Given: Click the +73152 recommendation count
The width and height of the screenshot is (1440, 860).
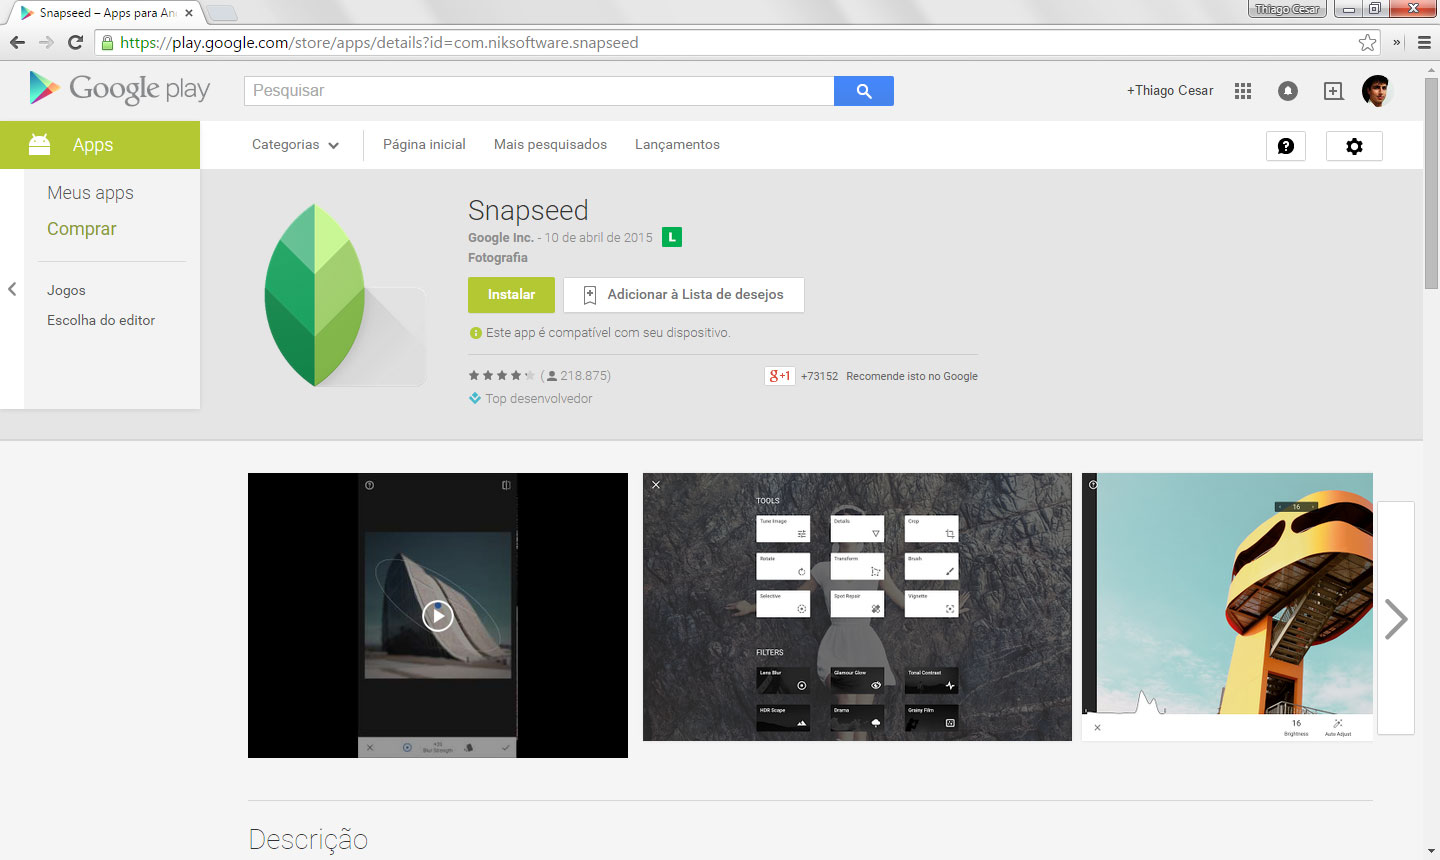Looking at the screenshot, I should 819,376.
